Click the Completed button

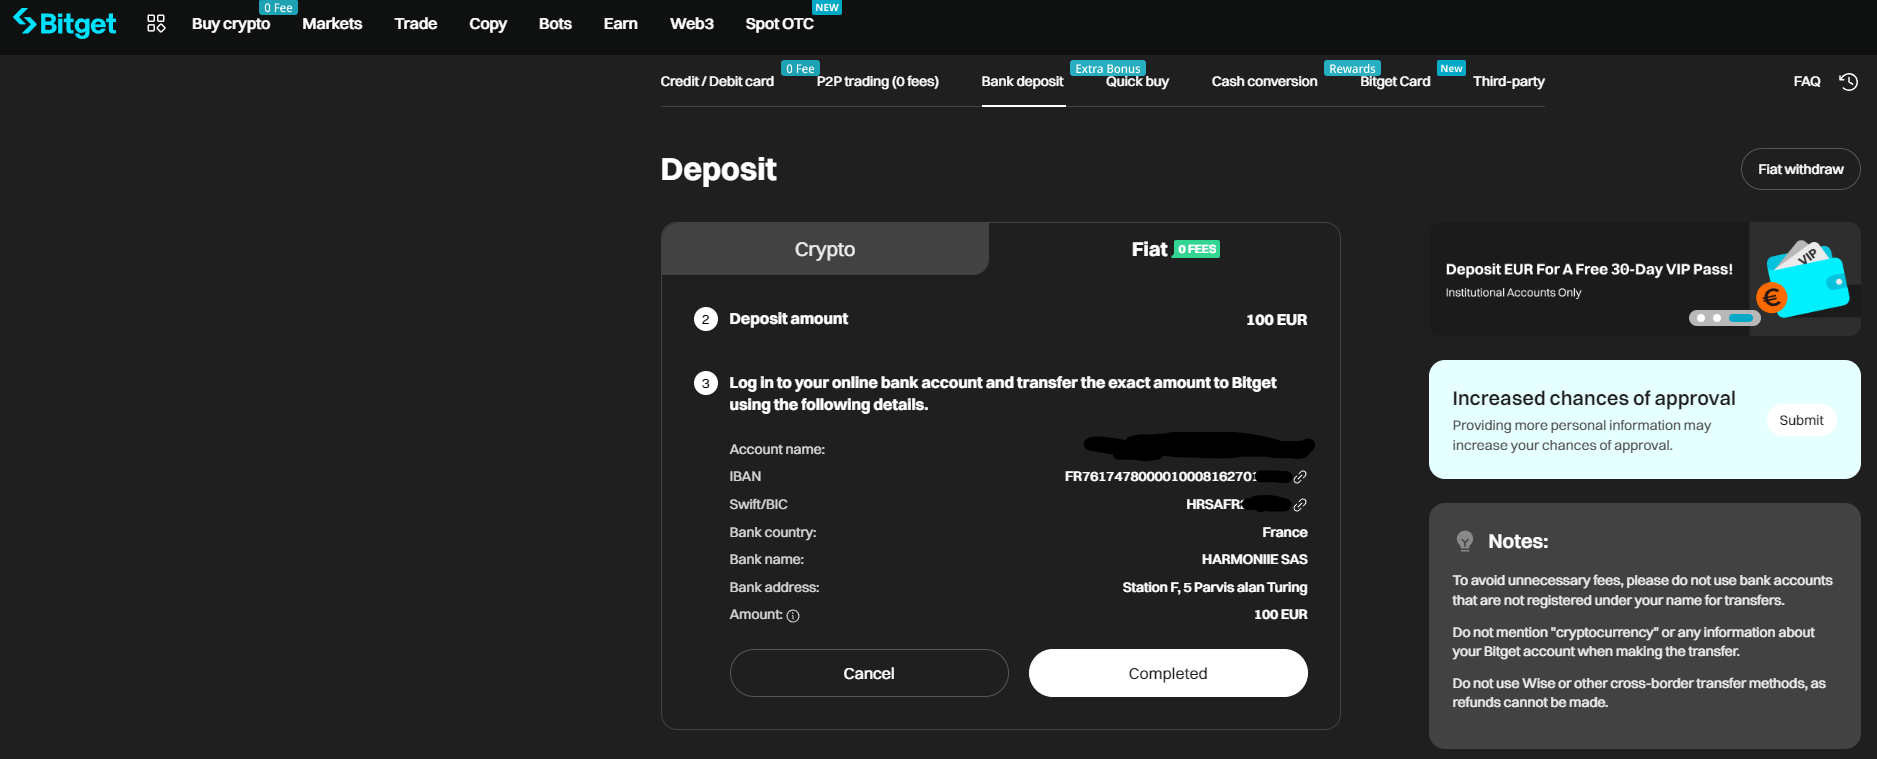pyautogui.click(x=1168, y=673)
